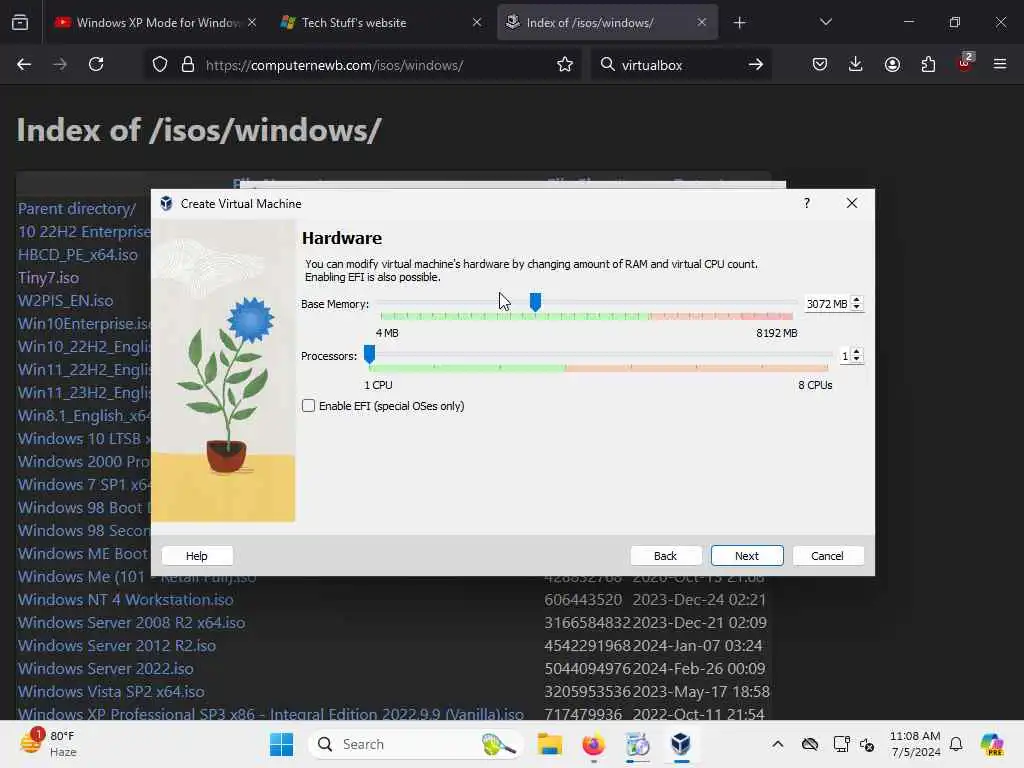Open the Windows NT 4 Workstation.iso link

[x=125, y=600]
